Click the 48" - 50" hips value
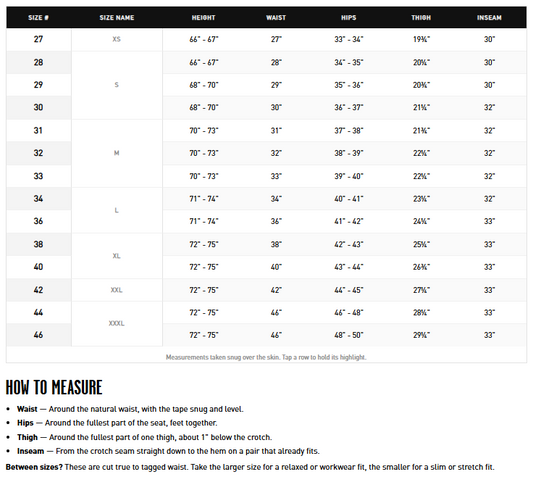This screenshot has height=477, width=533. (349, 335)
